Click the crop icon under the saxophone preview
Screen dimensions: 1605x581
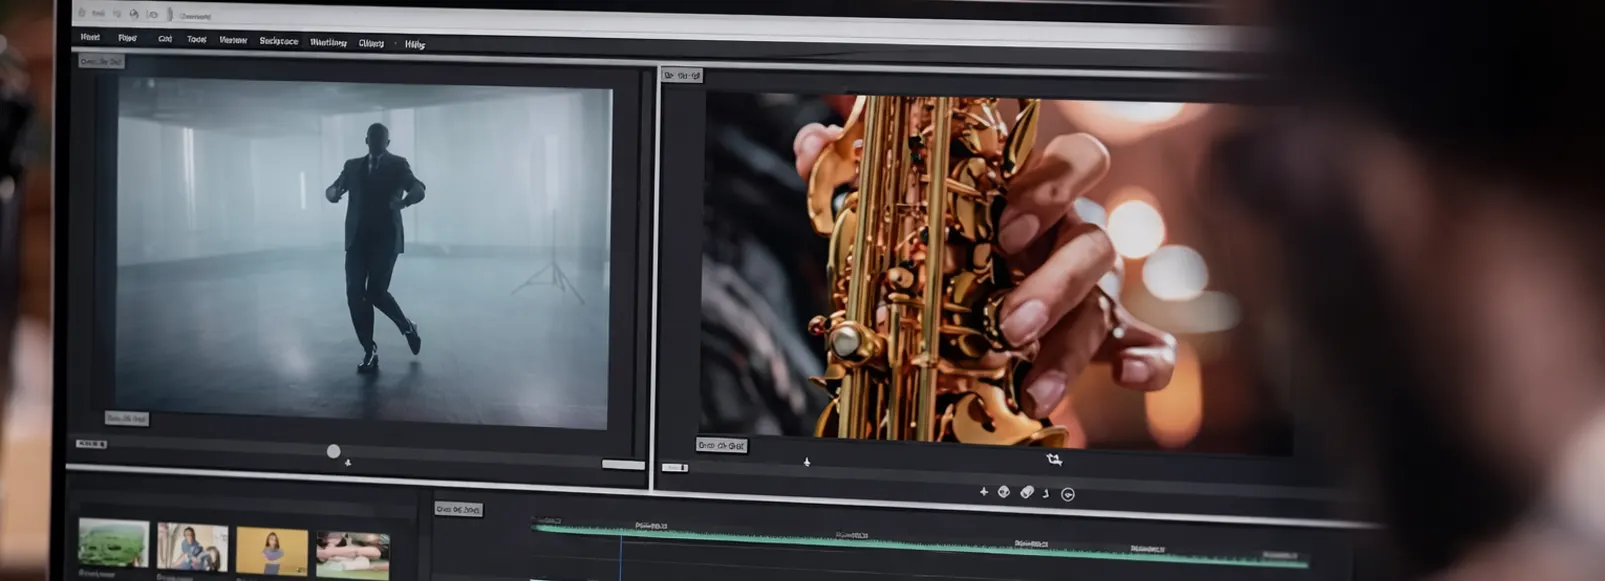[1054, 459]
